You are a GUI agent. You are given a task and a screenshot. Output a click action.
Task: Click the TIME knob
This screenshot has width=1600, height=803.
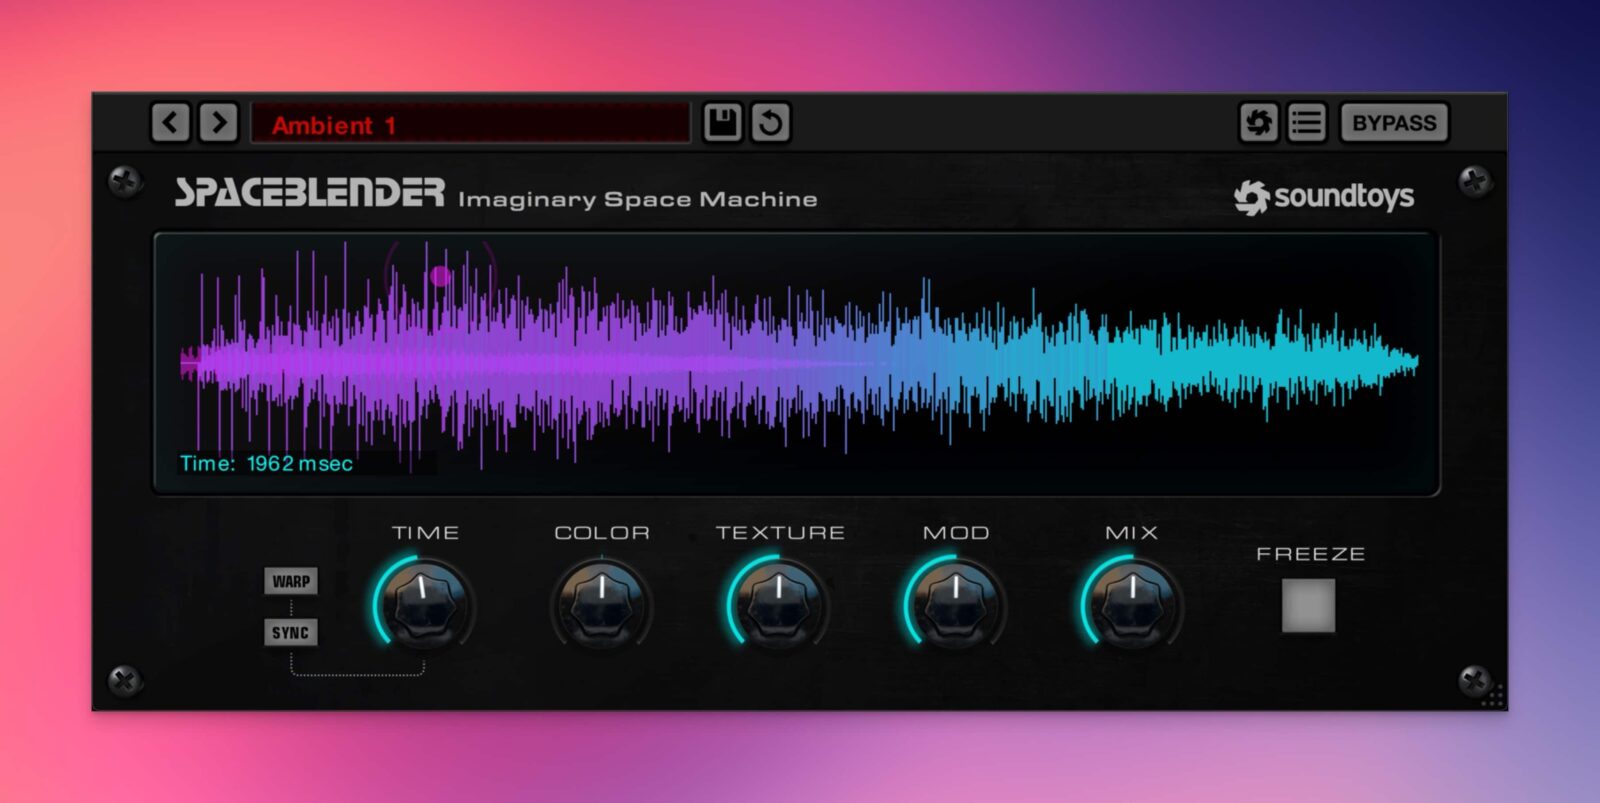[424, 603]
